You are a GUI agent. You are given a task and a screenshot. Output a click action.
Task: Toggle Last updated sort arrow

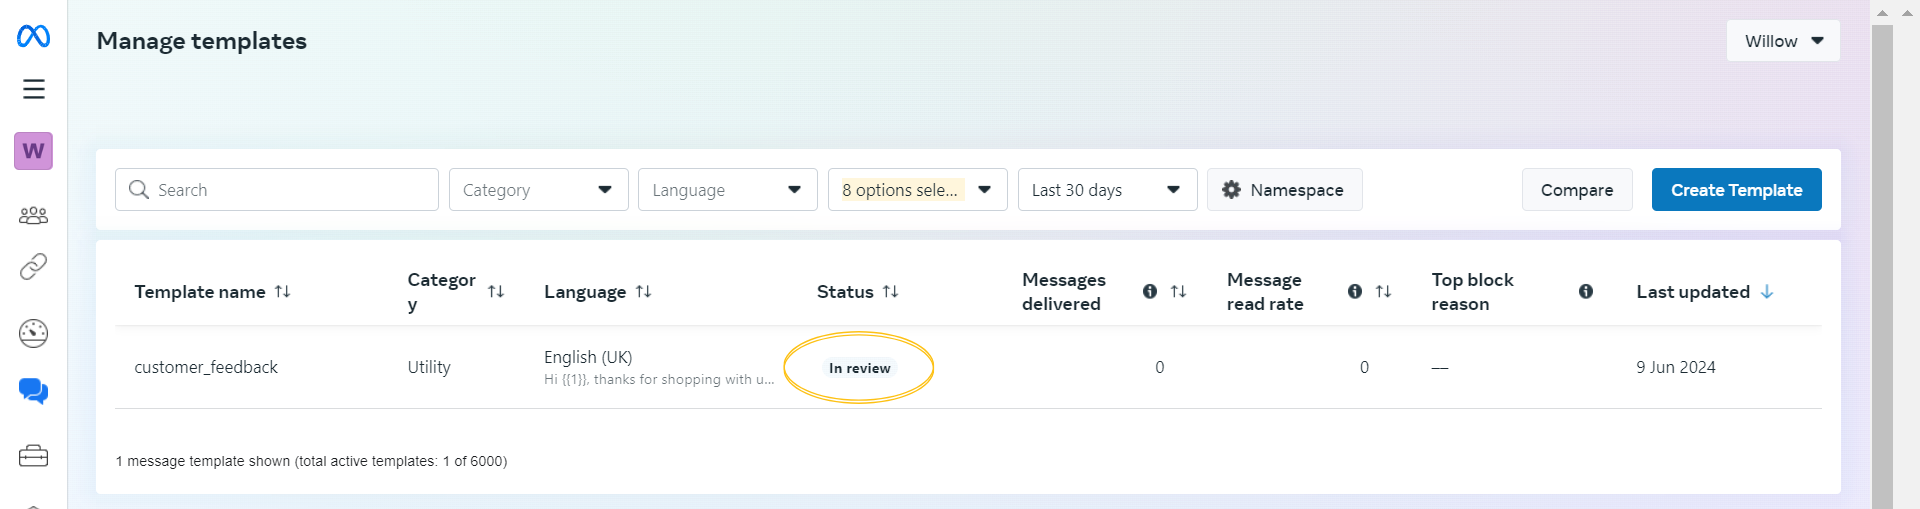tap(1767, 292)
